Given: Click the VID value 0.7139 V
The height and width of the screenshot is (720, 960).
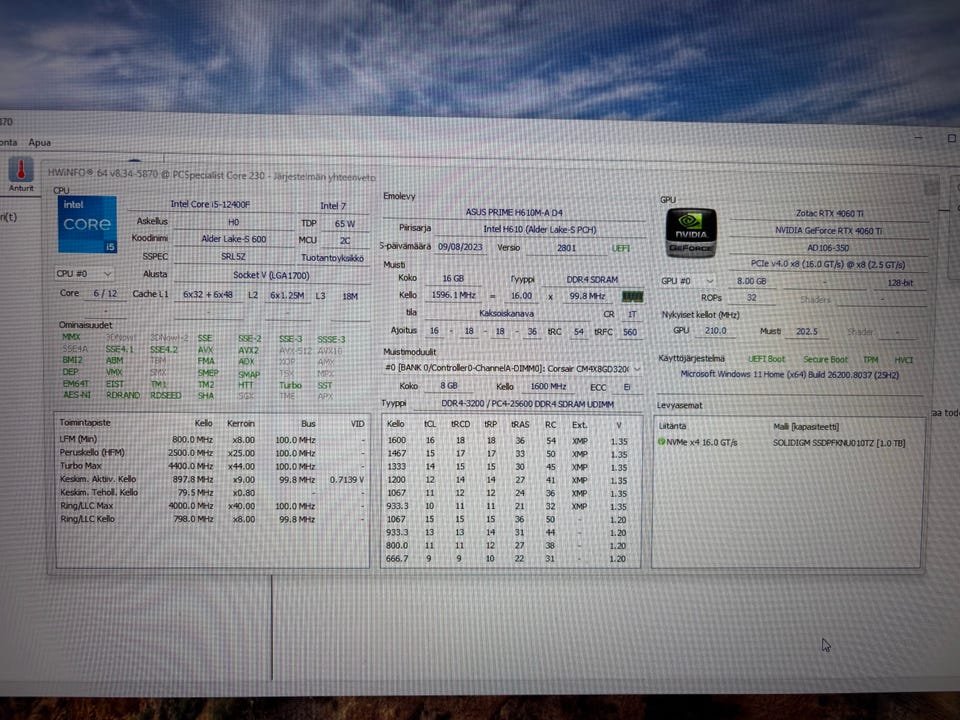Looking at the screenshot, I should pos(347,479).
